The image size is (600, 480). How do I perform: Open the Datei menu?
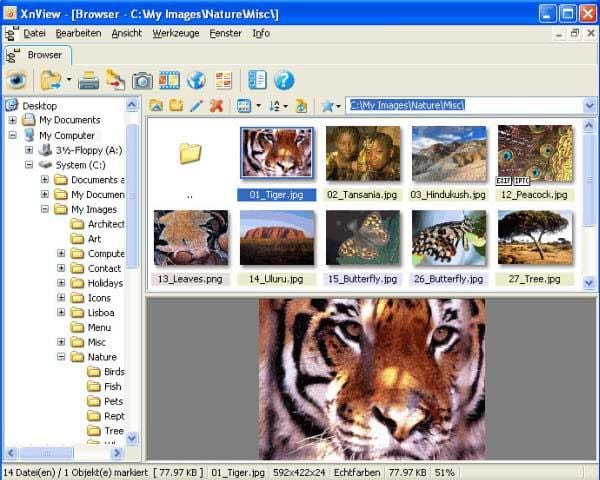pos(34,34)
